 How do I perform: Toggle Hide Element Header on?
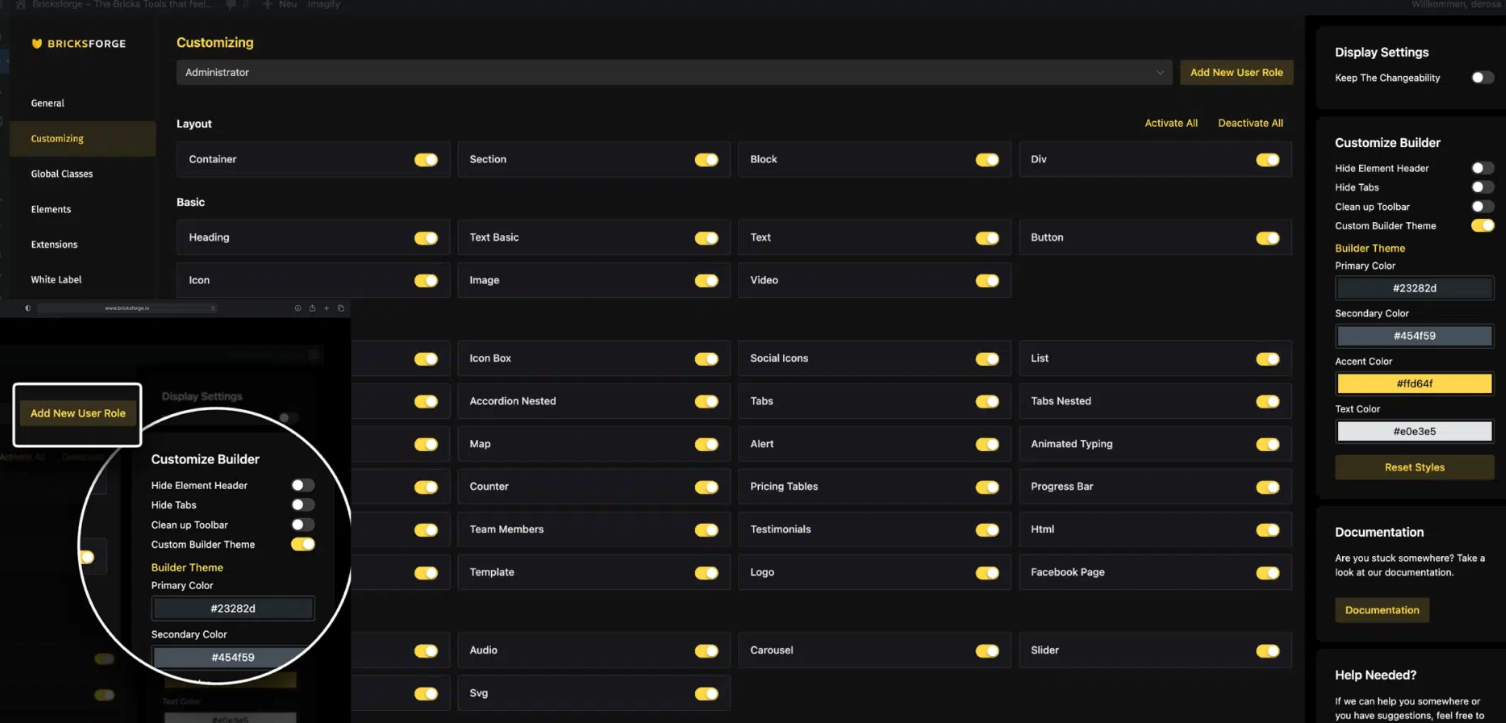[x=1483, y=168]
